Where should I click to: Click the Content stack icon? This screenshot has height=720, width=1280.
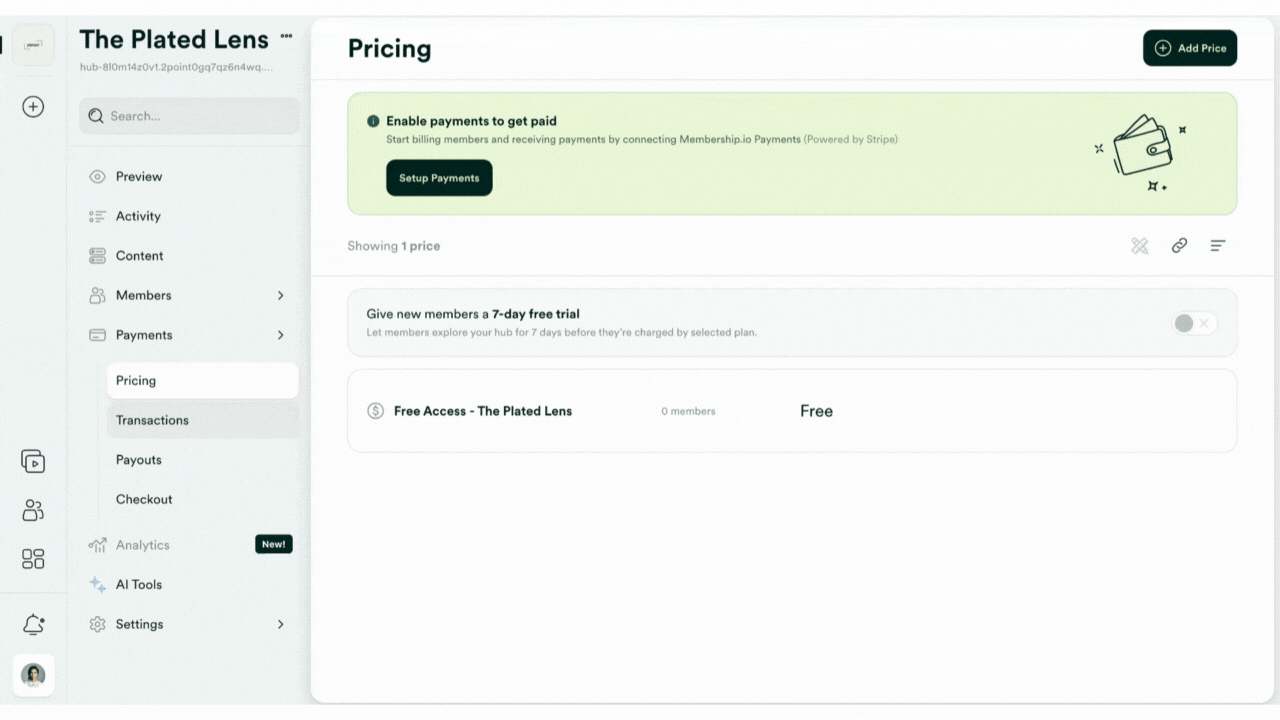pos(97,256)
